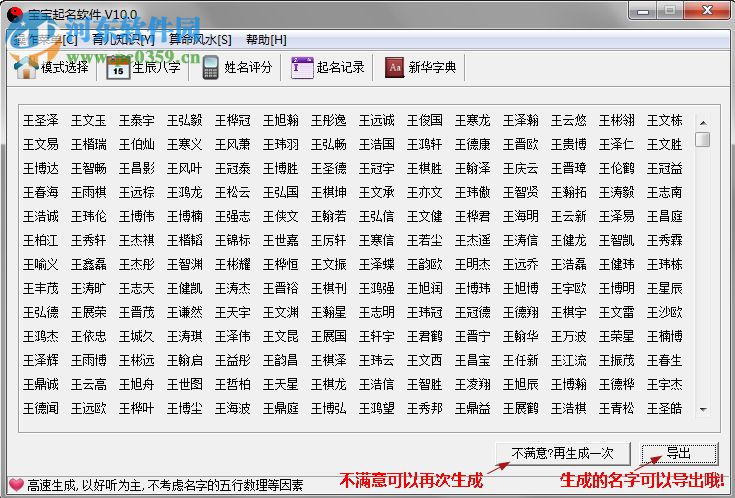Select the name 王志天
735x498 pixels.
[136, 288]
